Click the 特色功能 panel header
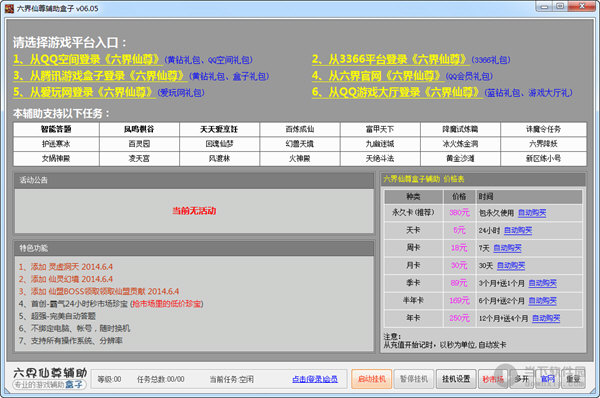The image size is (600, 398). pyautogui.click(x=194, y=248)
